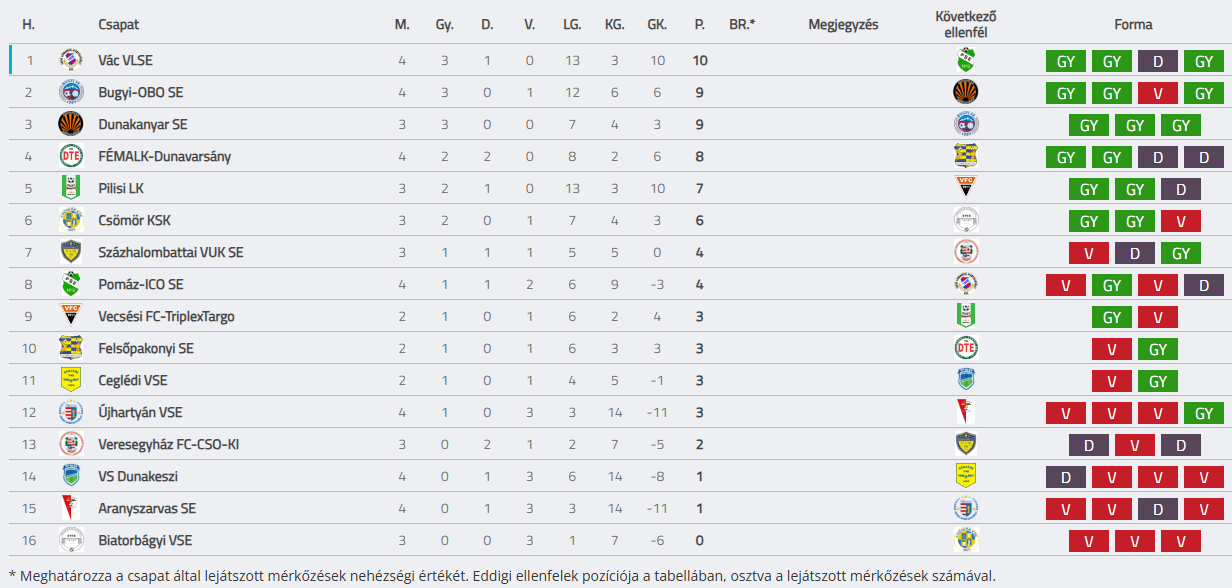Screen dimensions: 1232x588
Task: Click the Forma column header
Action: 1133,25
